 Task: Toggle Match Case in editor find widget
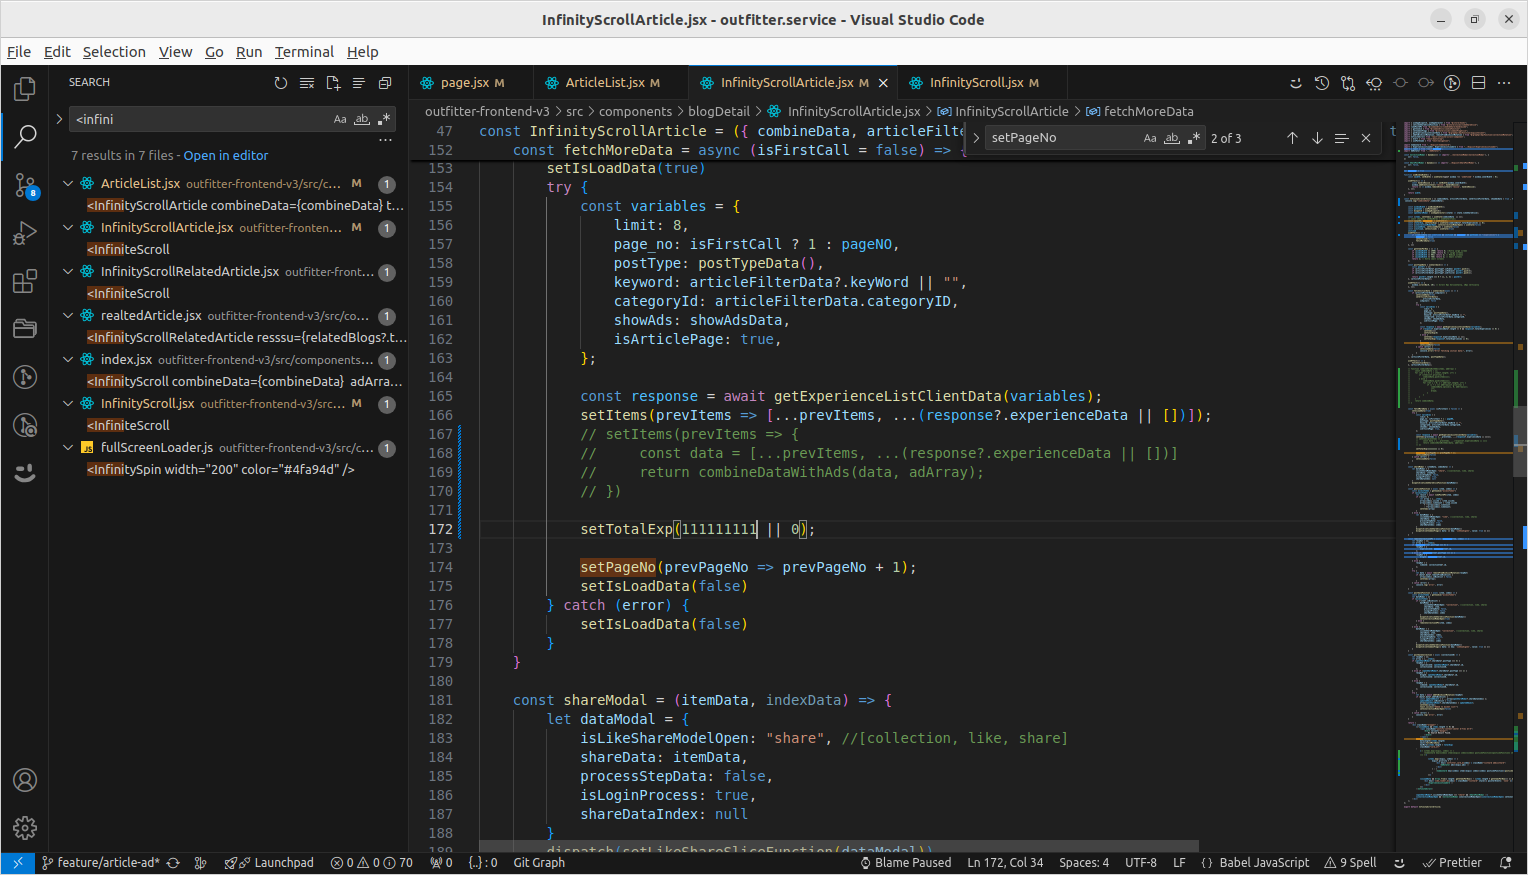[x=1150, y=138]
